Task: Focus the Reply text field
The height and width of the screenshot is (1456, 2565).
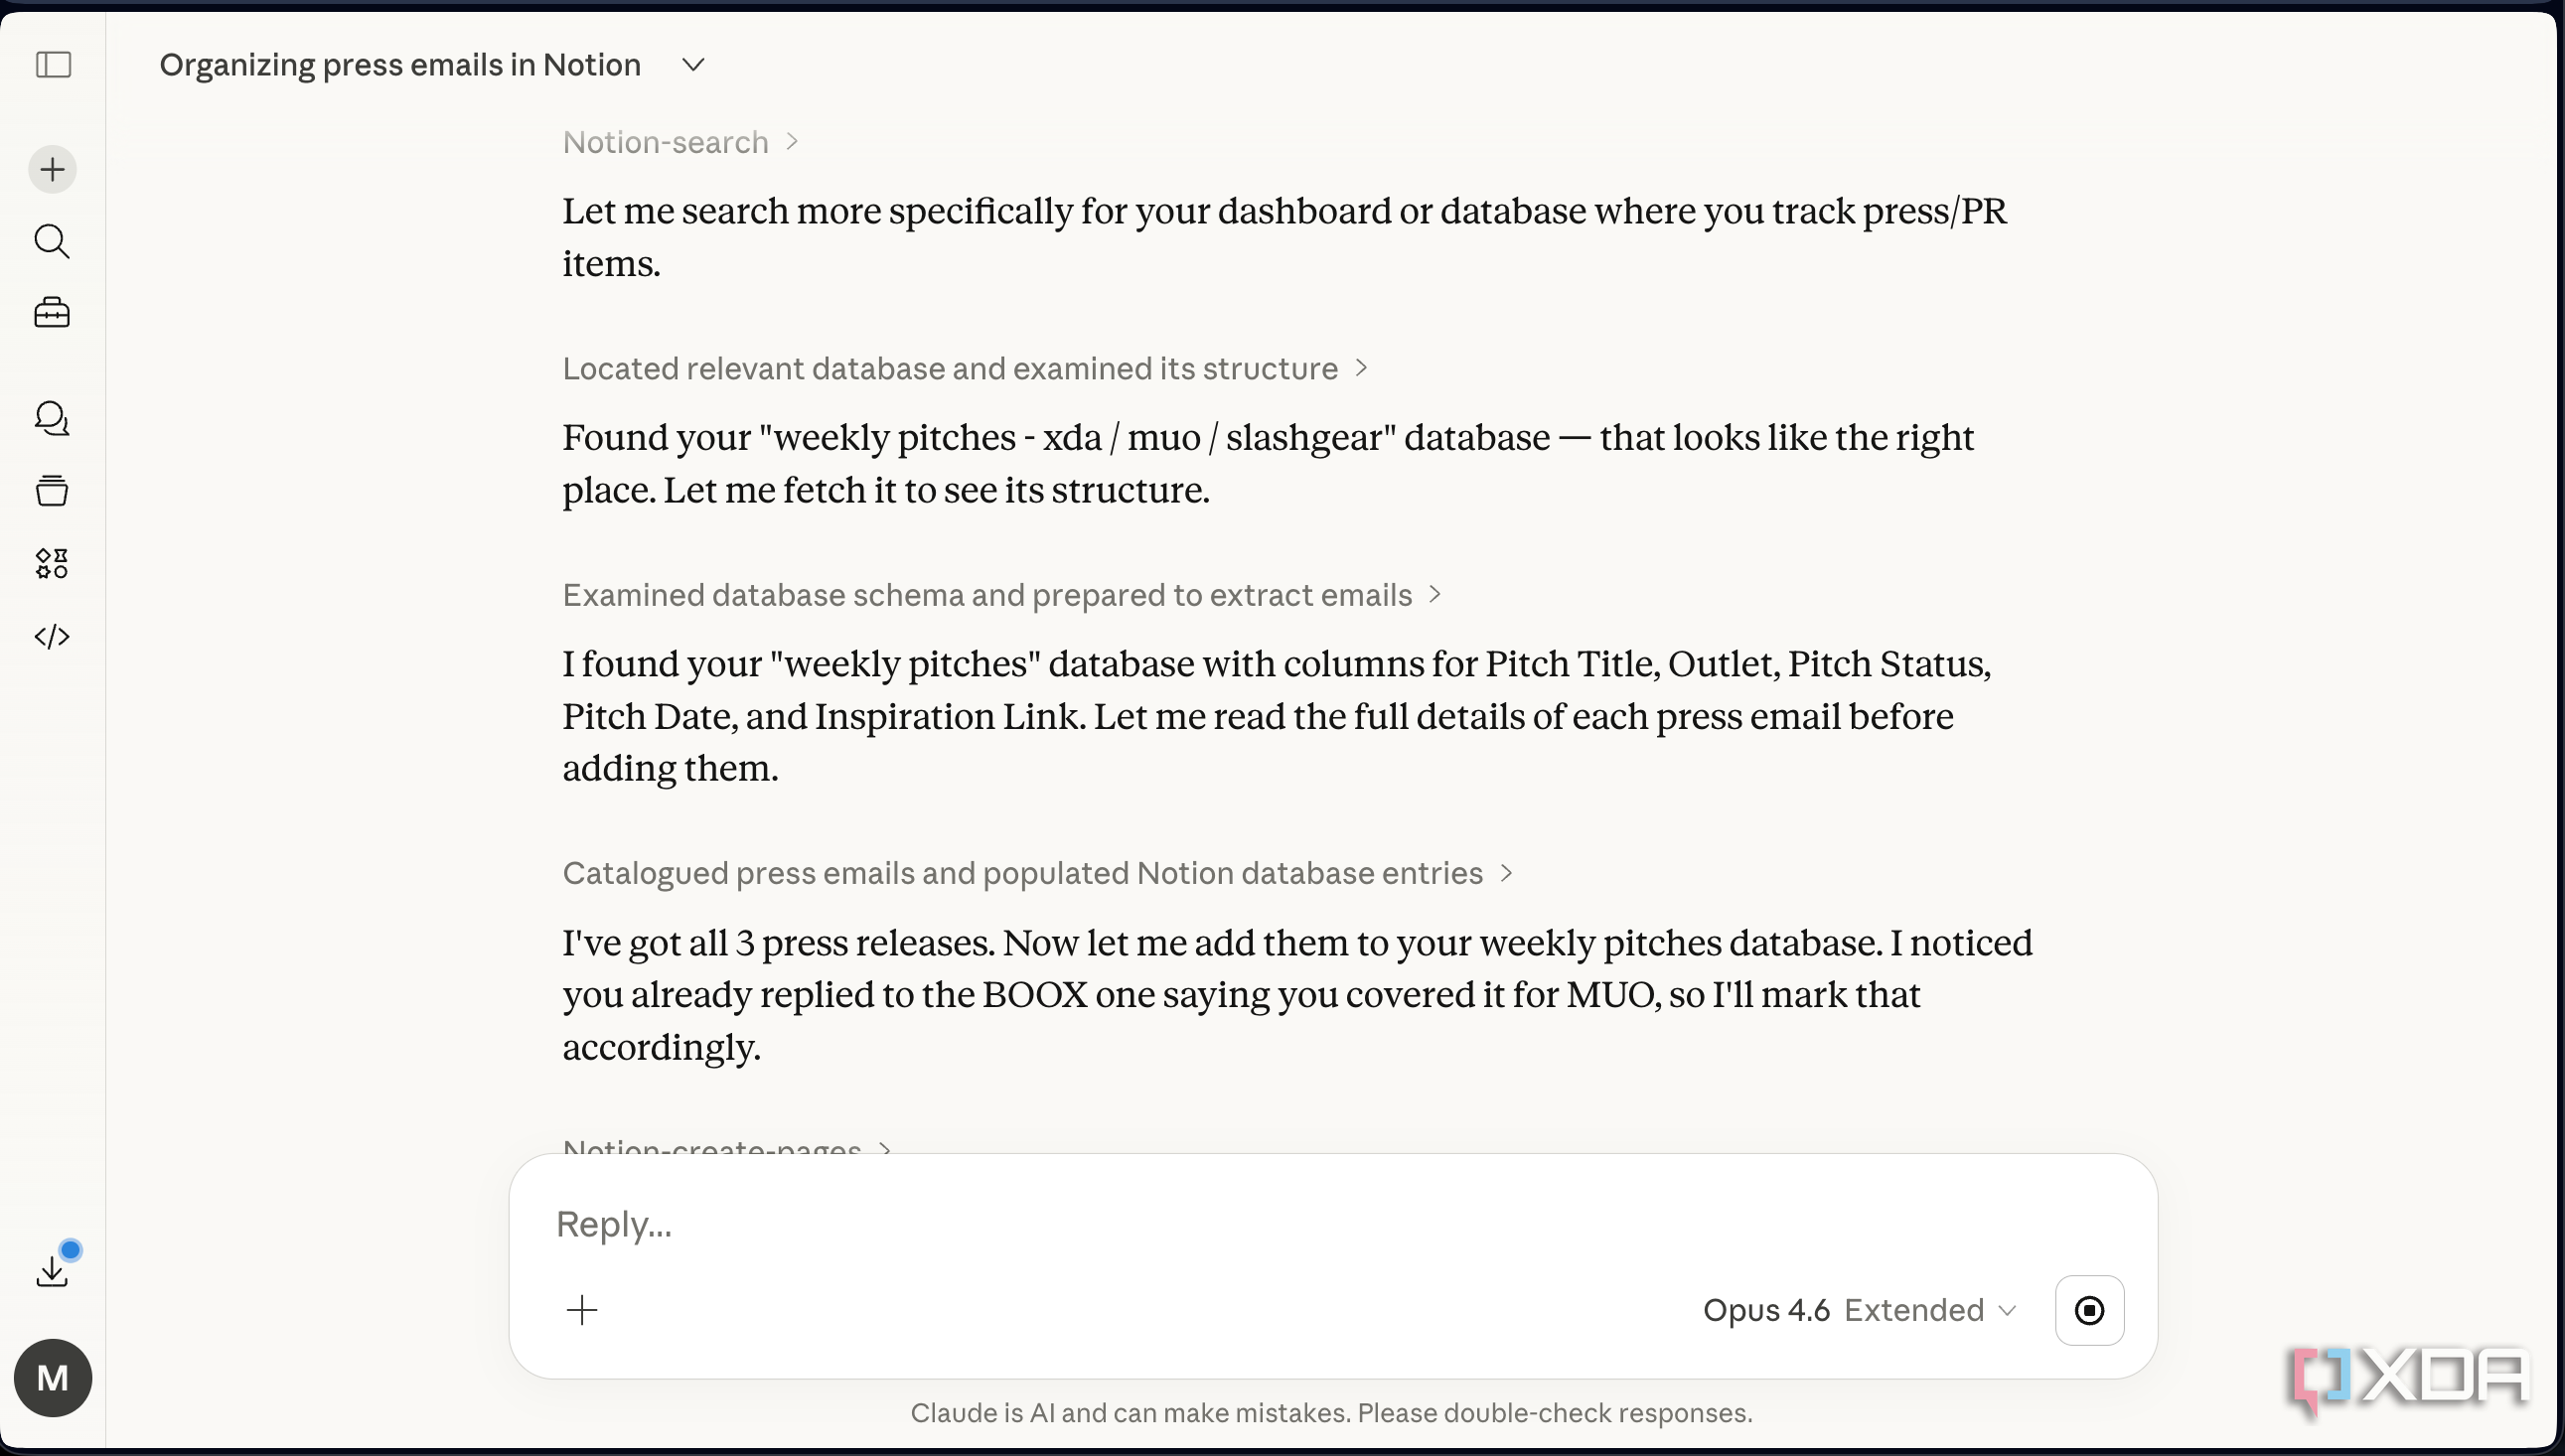Action: coord(1332,1224)
